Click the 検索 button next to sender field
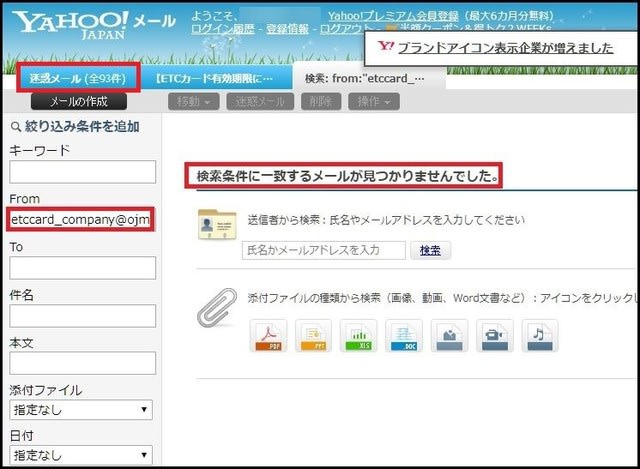Screen dimensions: 640x469 [x=430, y=250]
